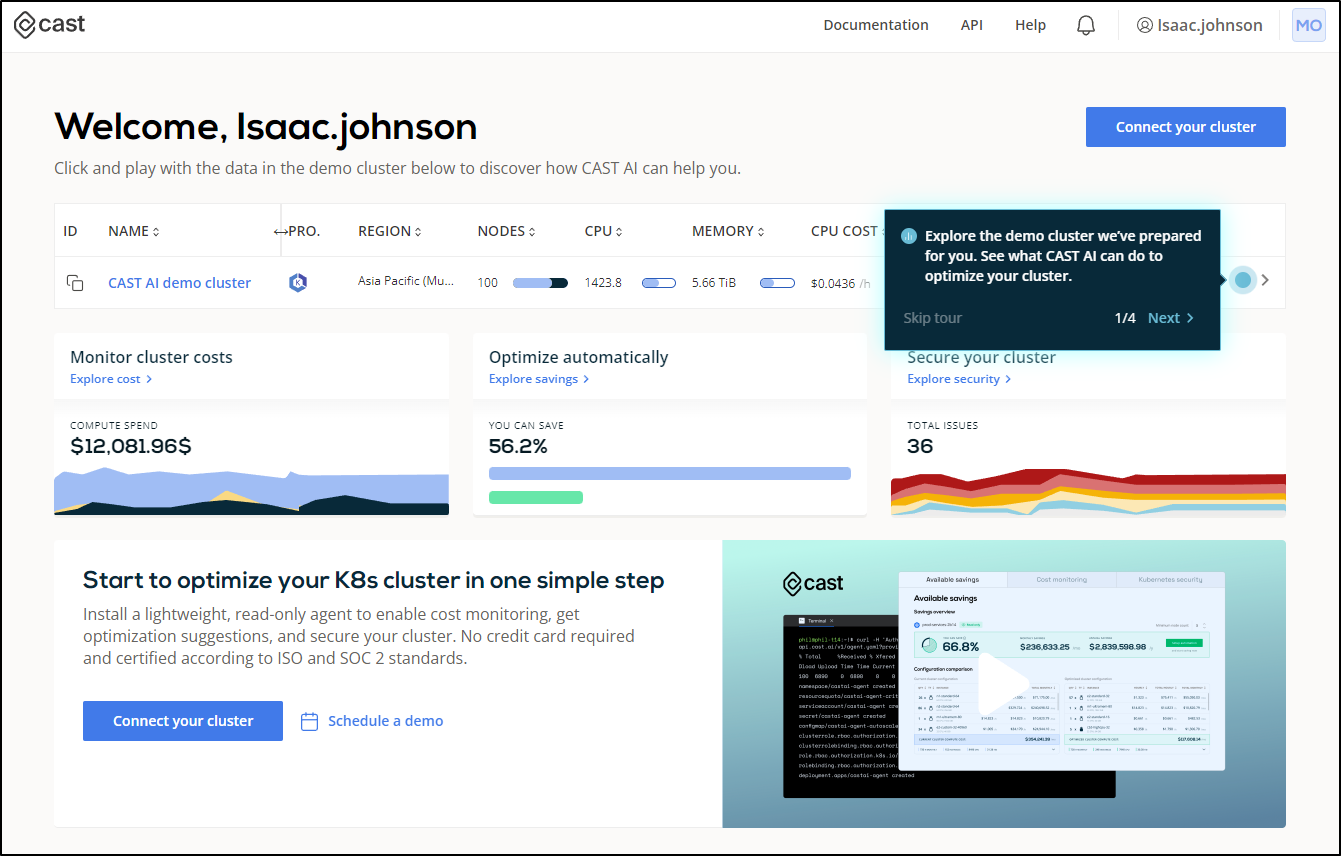Click the 56.2% savings value
1341x856 pixels.
518,447
